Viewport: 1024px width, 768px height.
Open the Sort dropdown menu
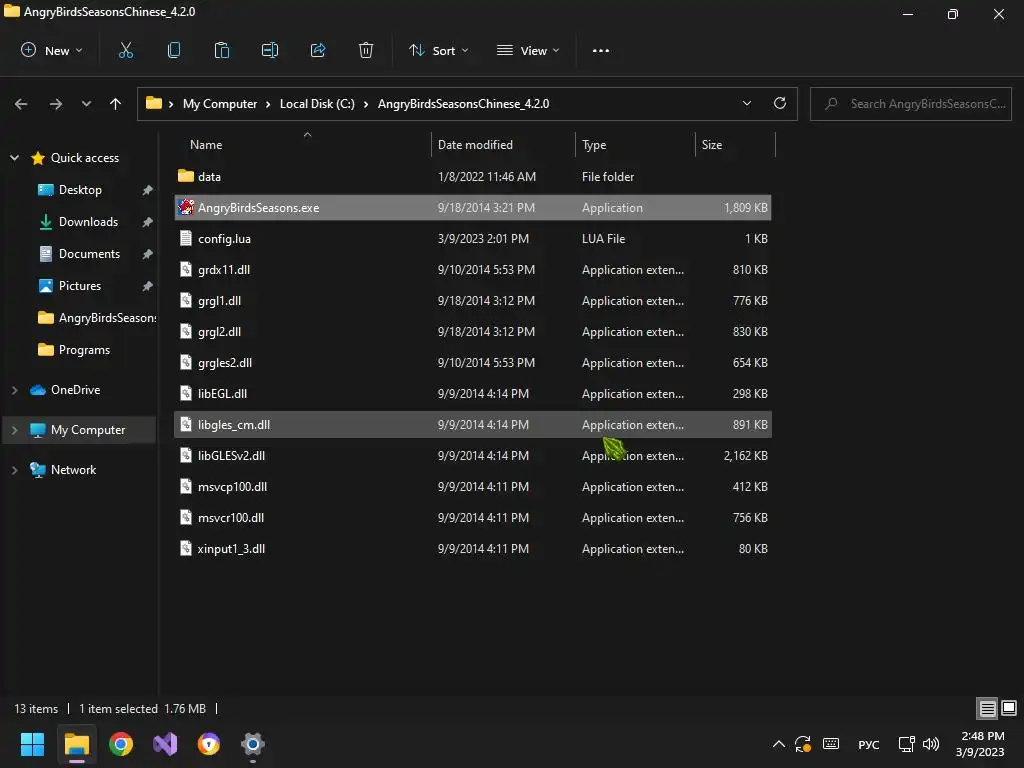pyautogui.click(x=439, y=50)
